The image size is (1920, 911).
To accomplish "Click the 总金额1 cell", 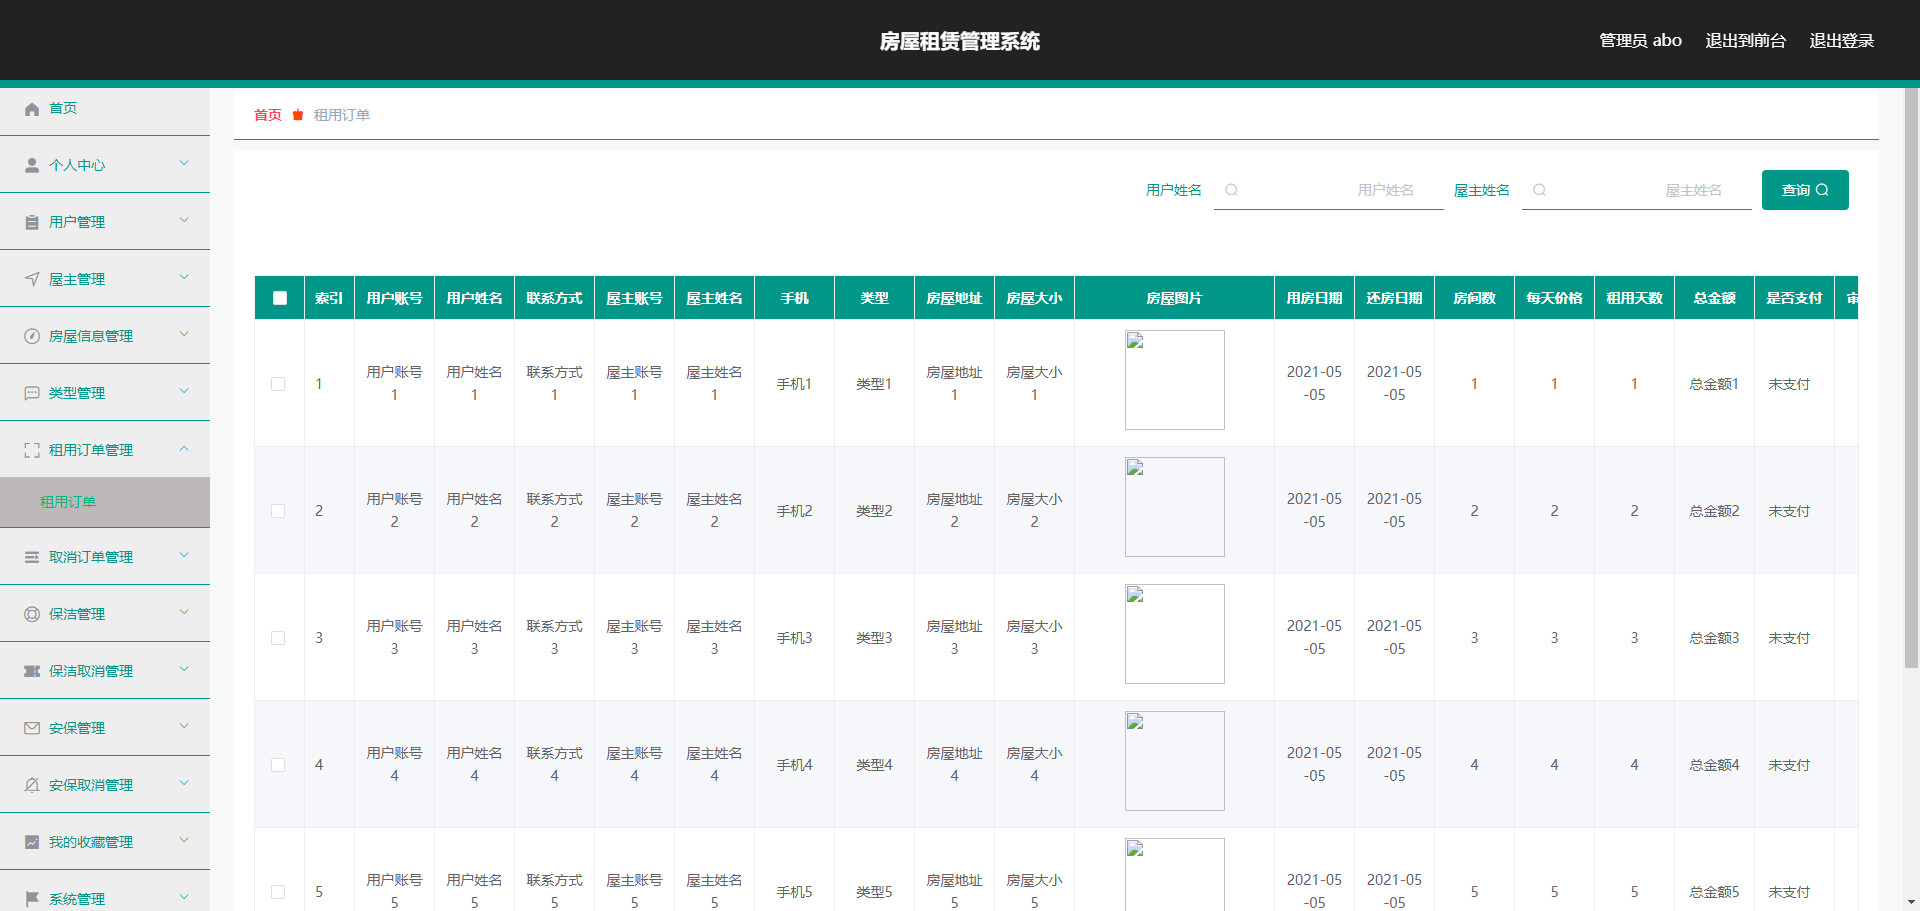I will click(x=1714, y=384).
